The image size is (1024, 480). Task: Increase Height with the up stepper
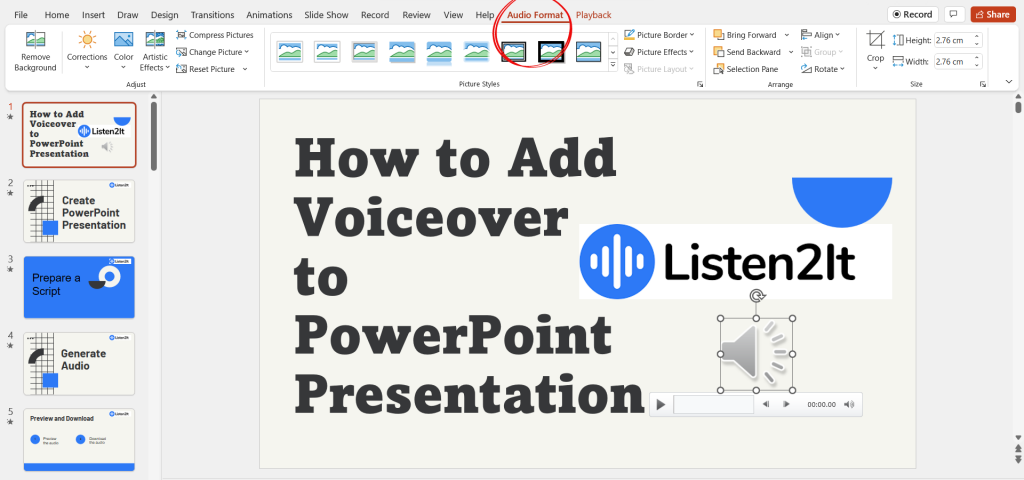(x=977, y=37)
